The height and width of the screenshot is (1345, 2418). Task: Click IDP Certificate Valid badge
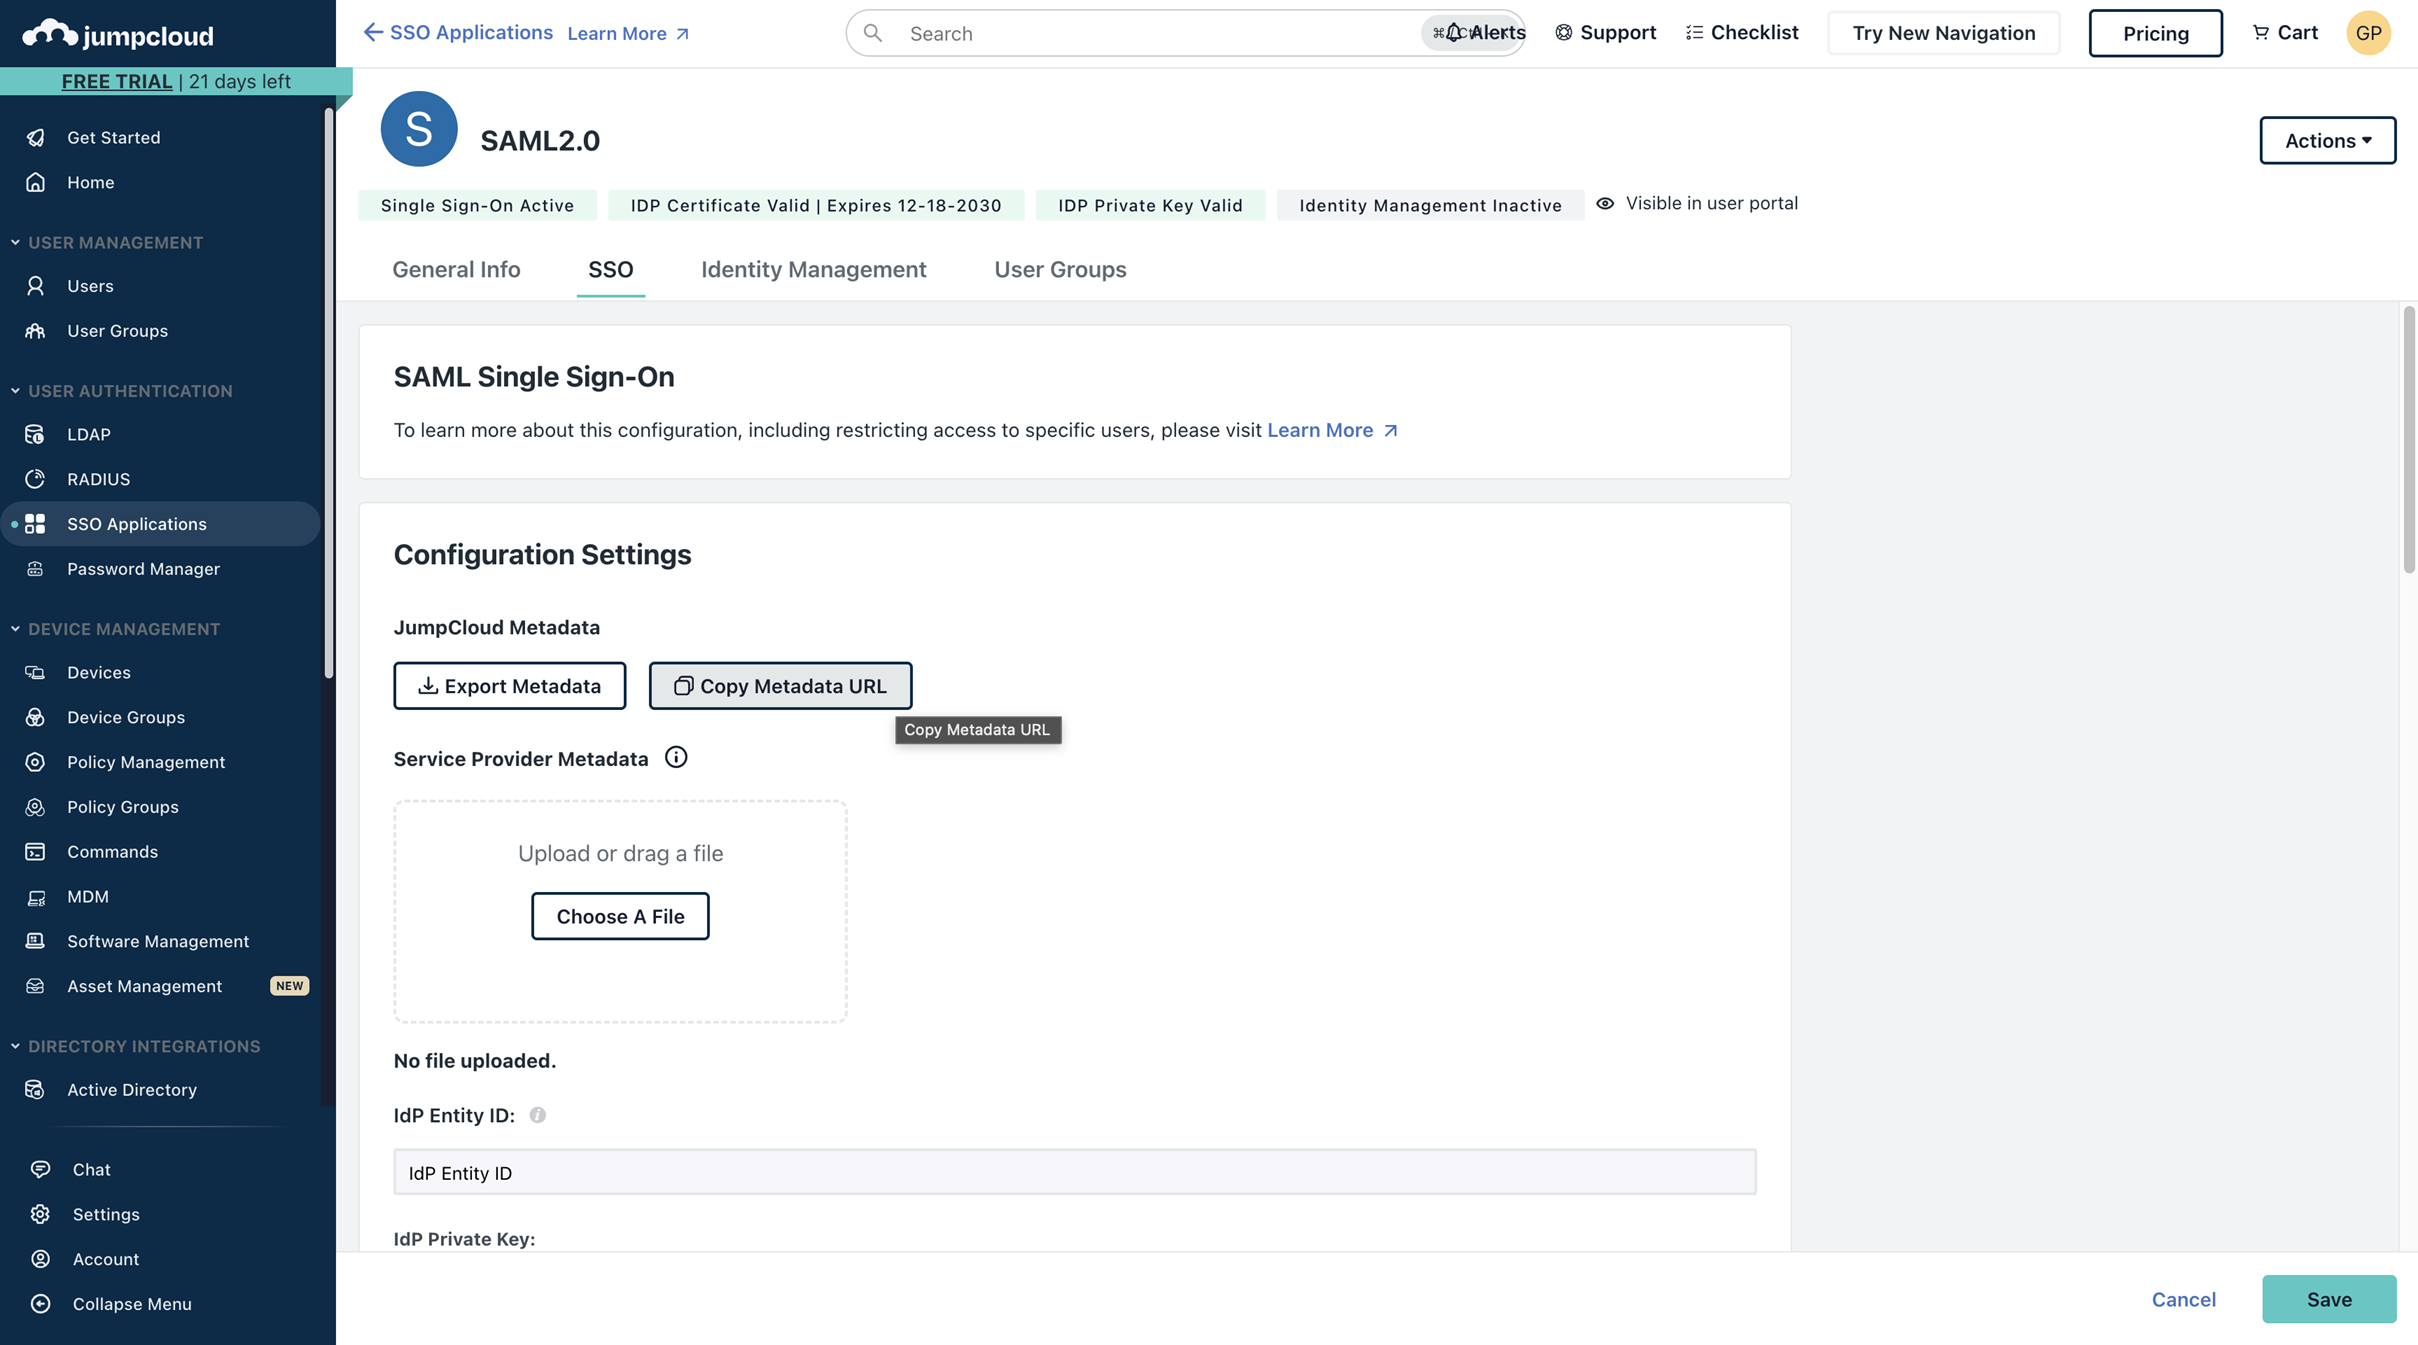pos(816,205)
